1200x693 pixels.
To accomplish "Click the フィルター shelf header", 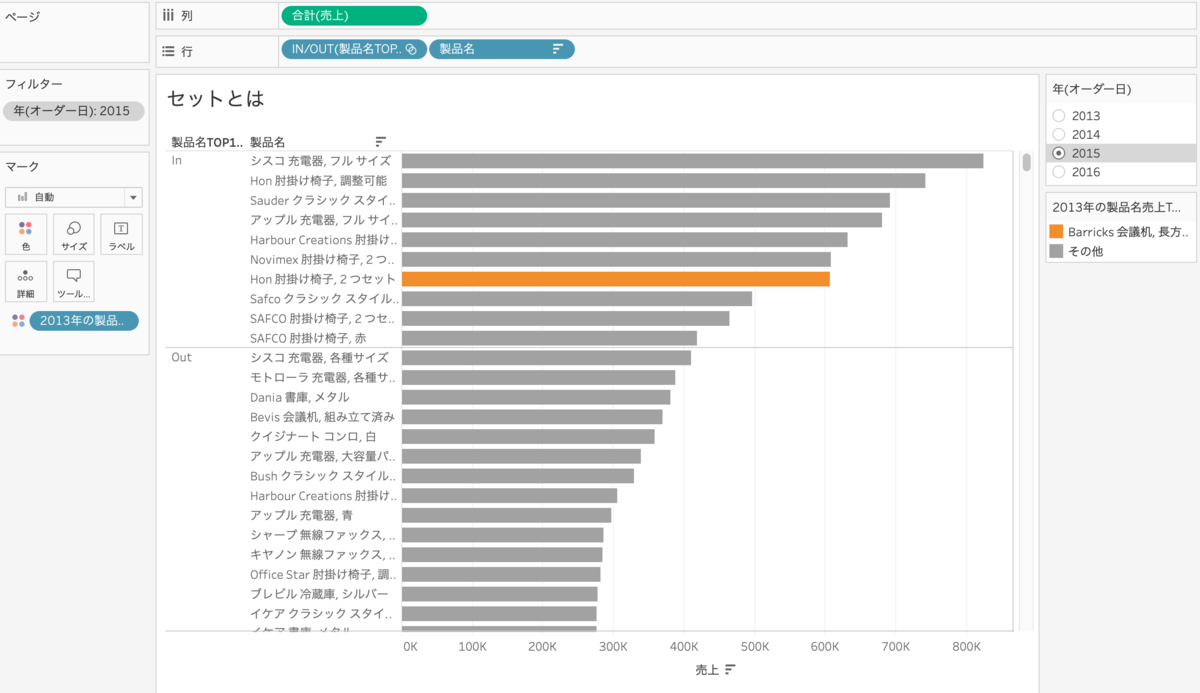I will pyautogui.click(x=35, y=84).
